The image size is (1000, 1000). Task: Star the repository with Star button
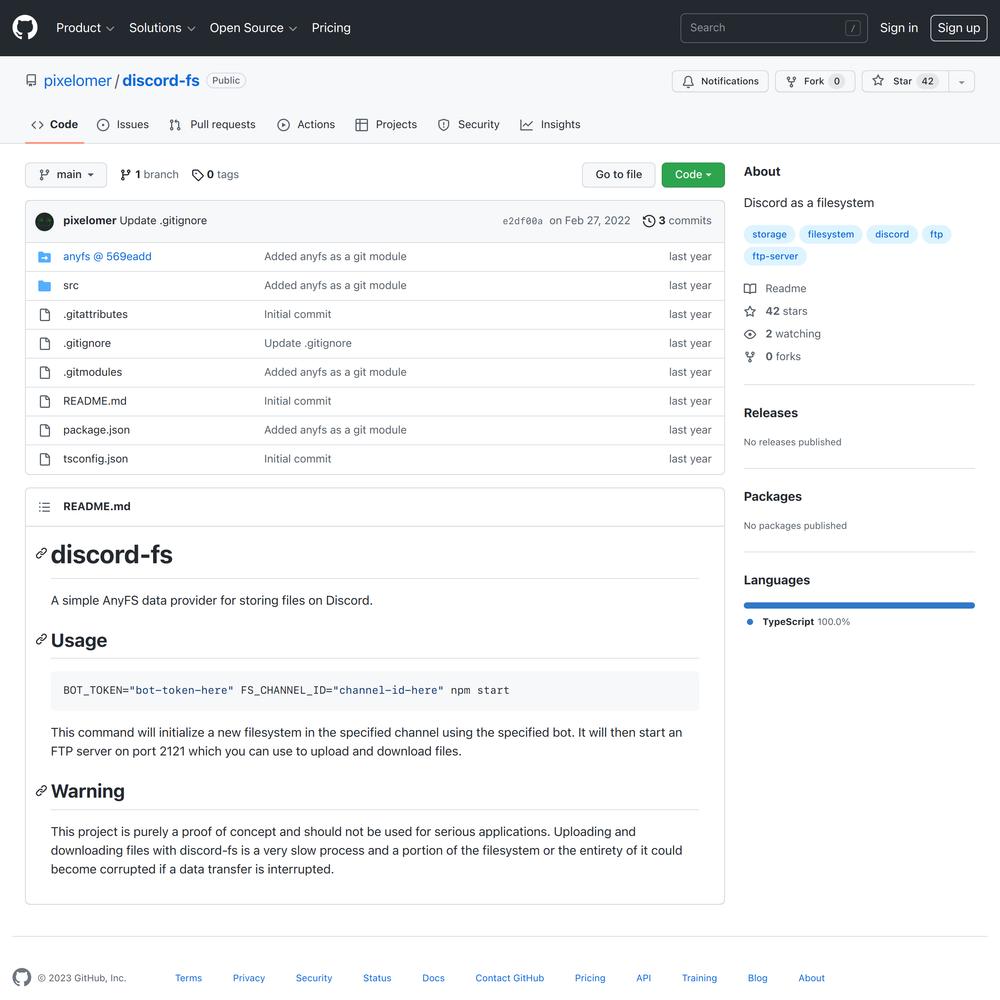(x=905, y=82)
